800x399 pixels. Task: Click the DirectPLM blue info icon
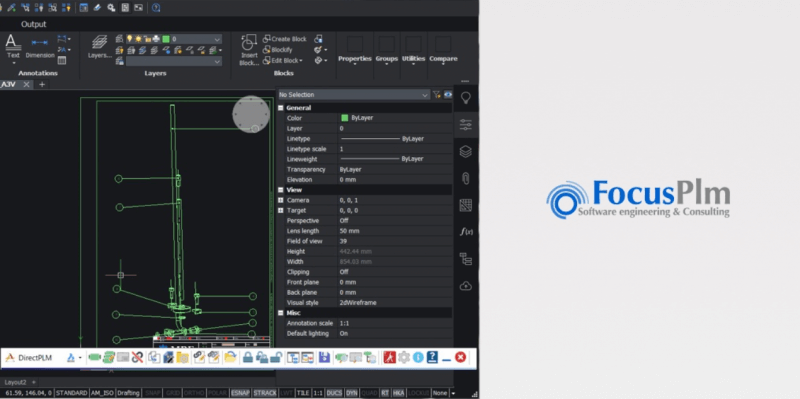(418, 357)
